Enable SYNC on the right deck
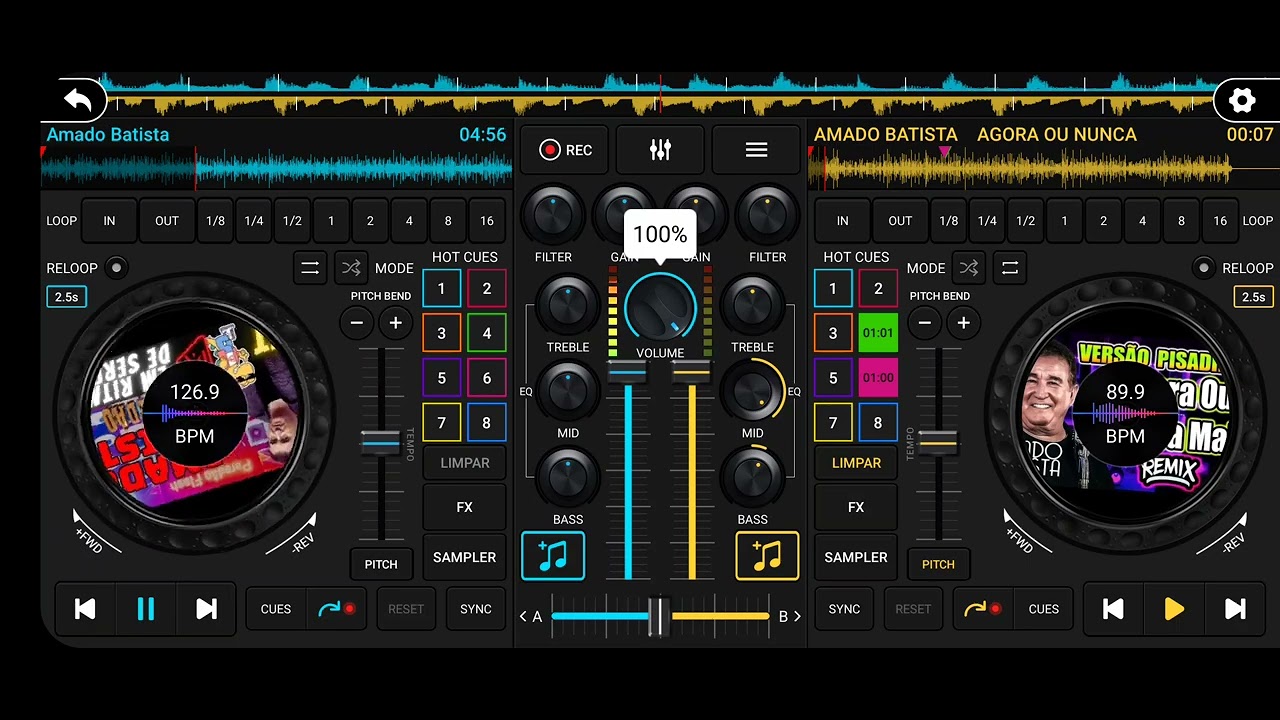This screenshot has height=720, width=1280. (844, 609)
